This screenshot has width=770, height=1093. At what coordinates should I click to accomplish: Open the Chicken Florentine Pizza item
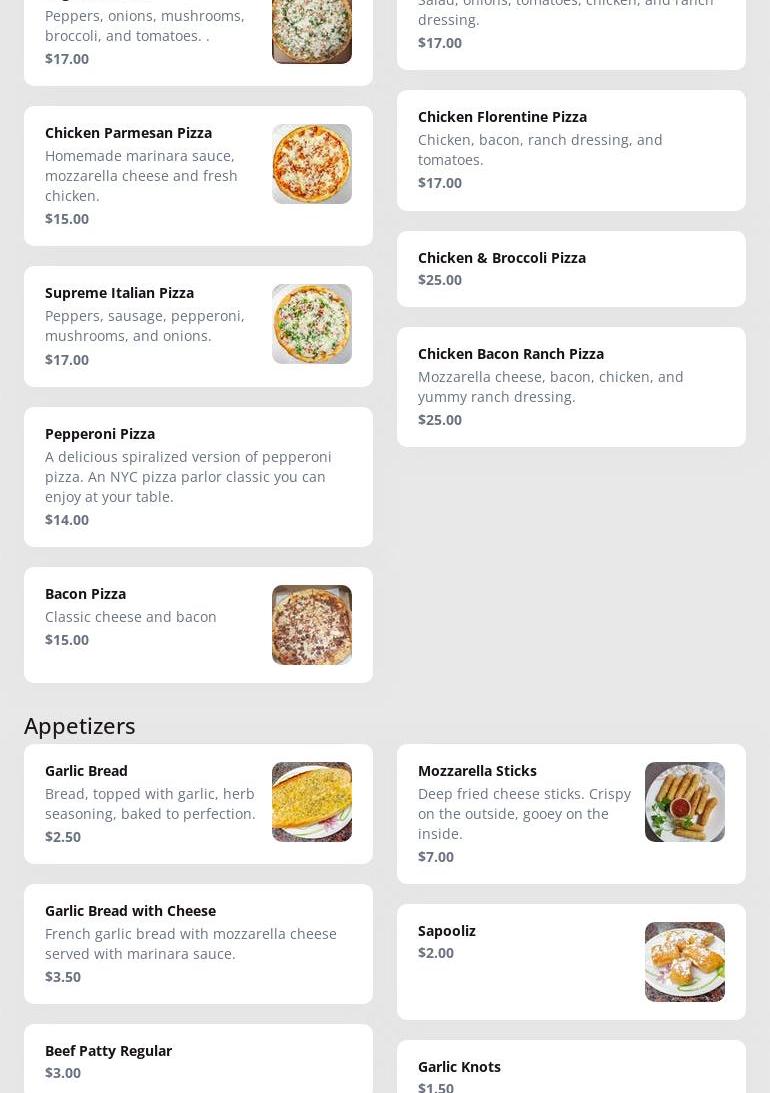pyautogui.click(x=571, y=150)
